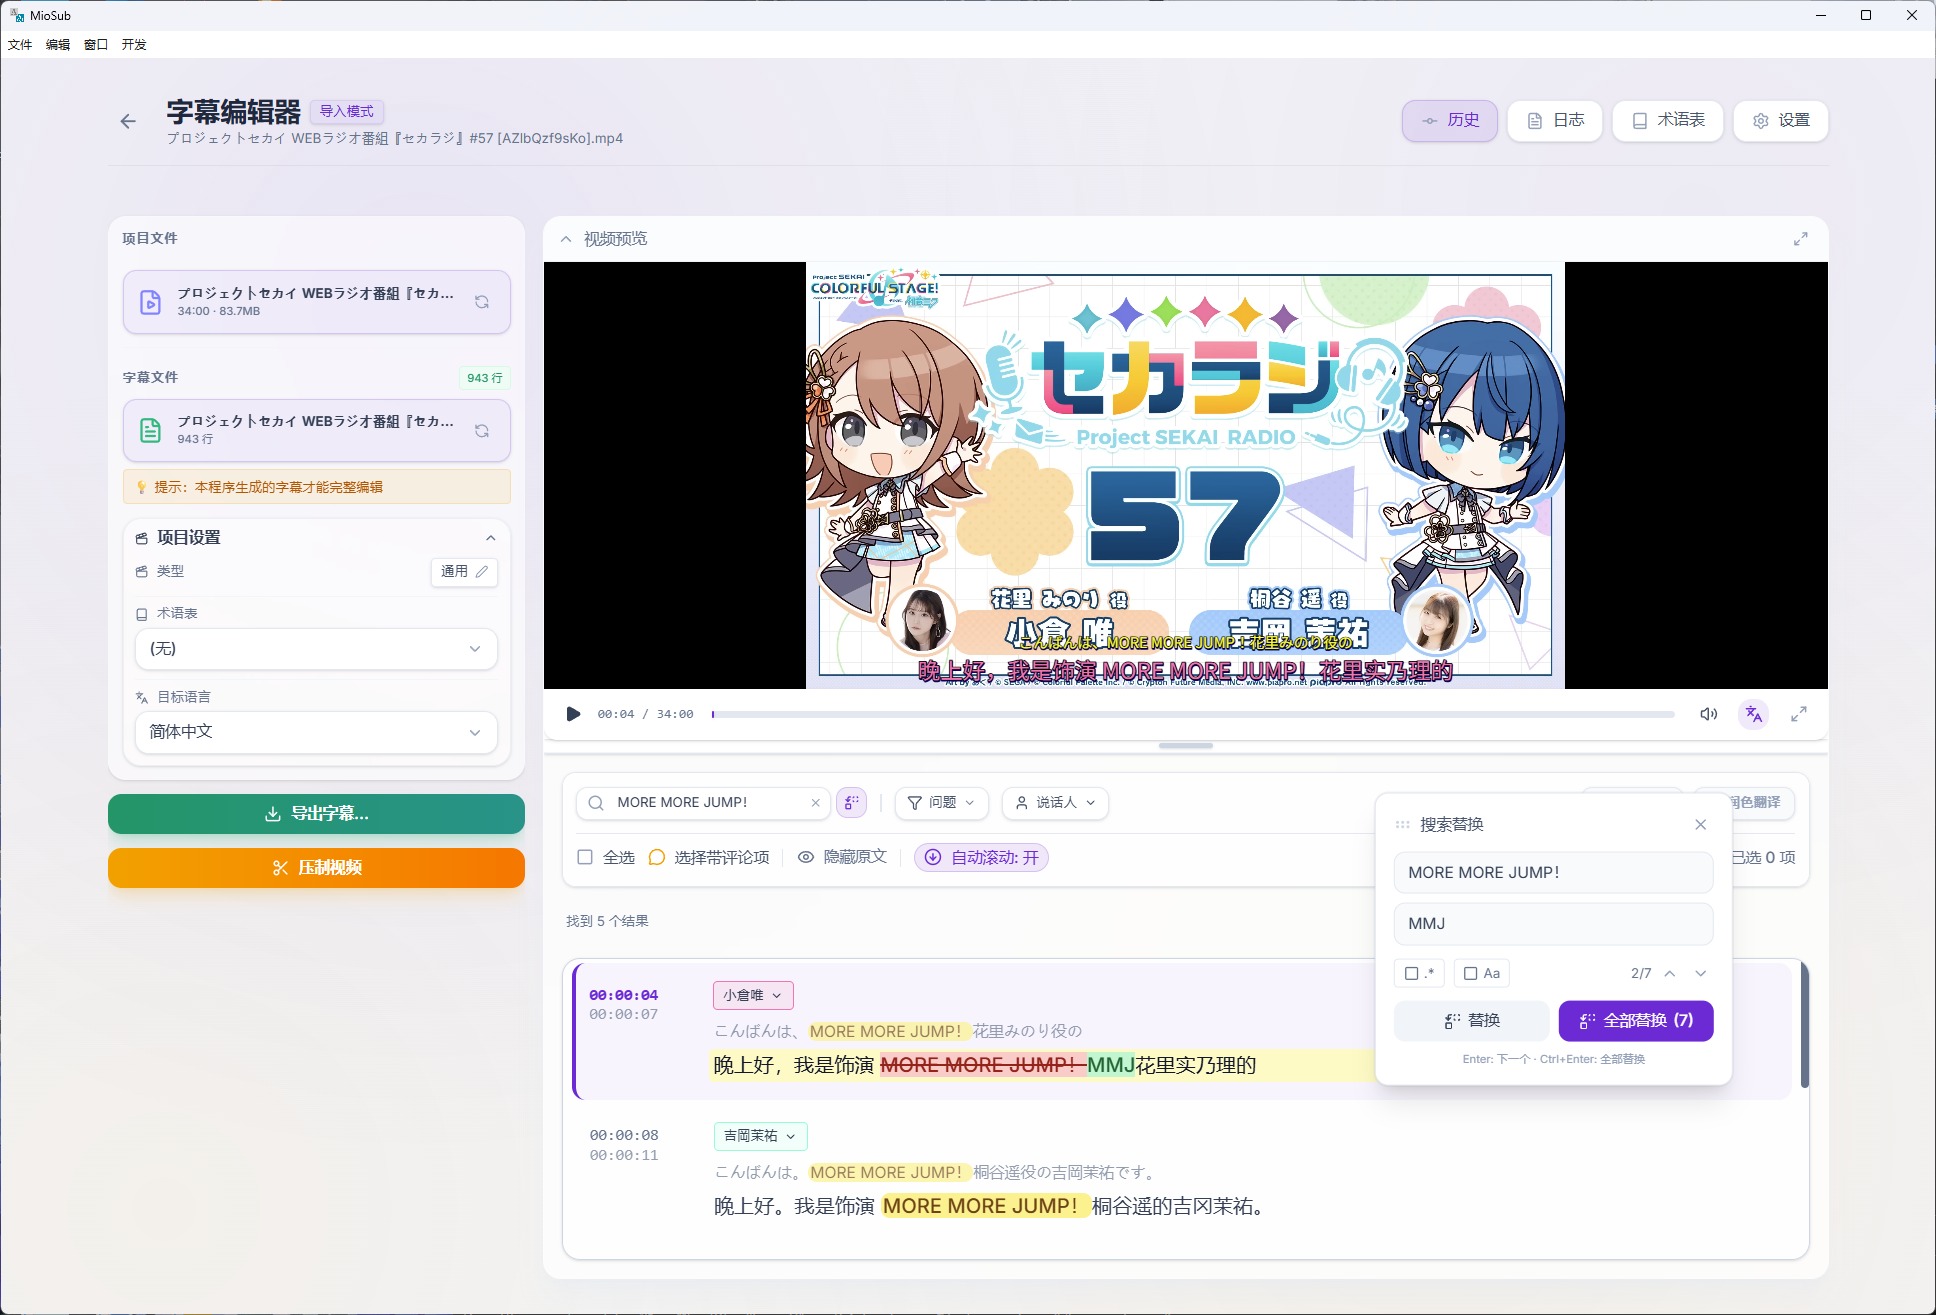Viewport: 1936px width, 1315px height.
Task: Expand video preview to fullscreen
Action: (1799, 714)
